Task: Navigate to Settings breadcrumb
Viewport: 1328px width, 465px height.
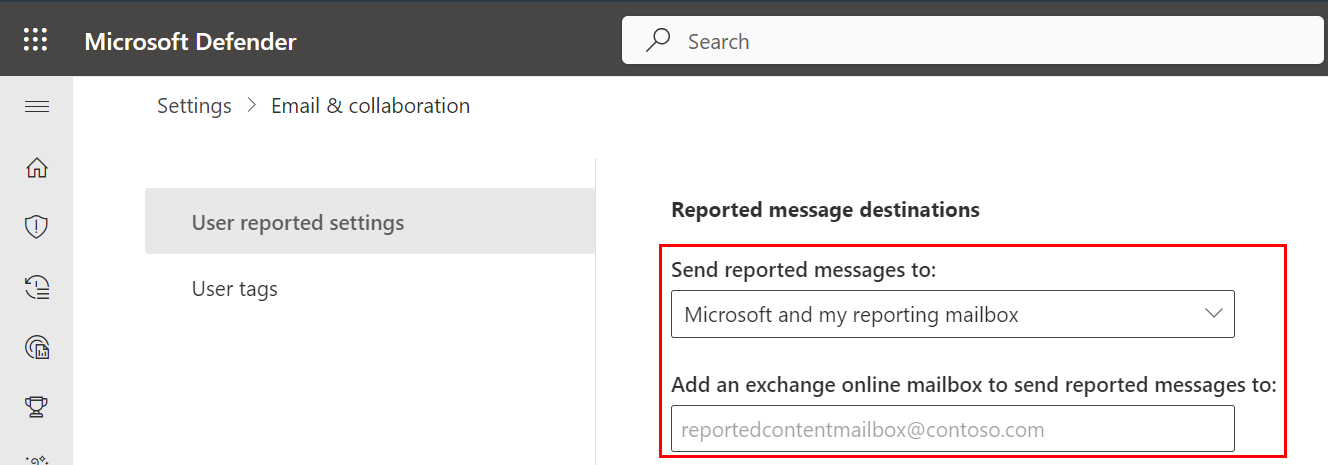Action: point(194,105)
